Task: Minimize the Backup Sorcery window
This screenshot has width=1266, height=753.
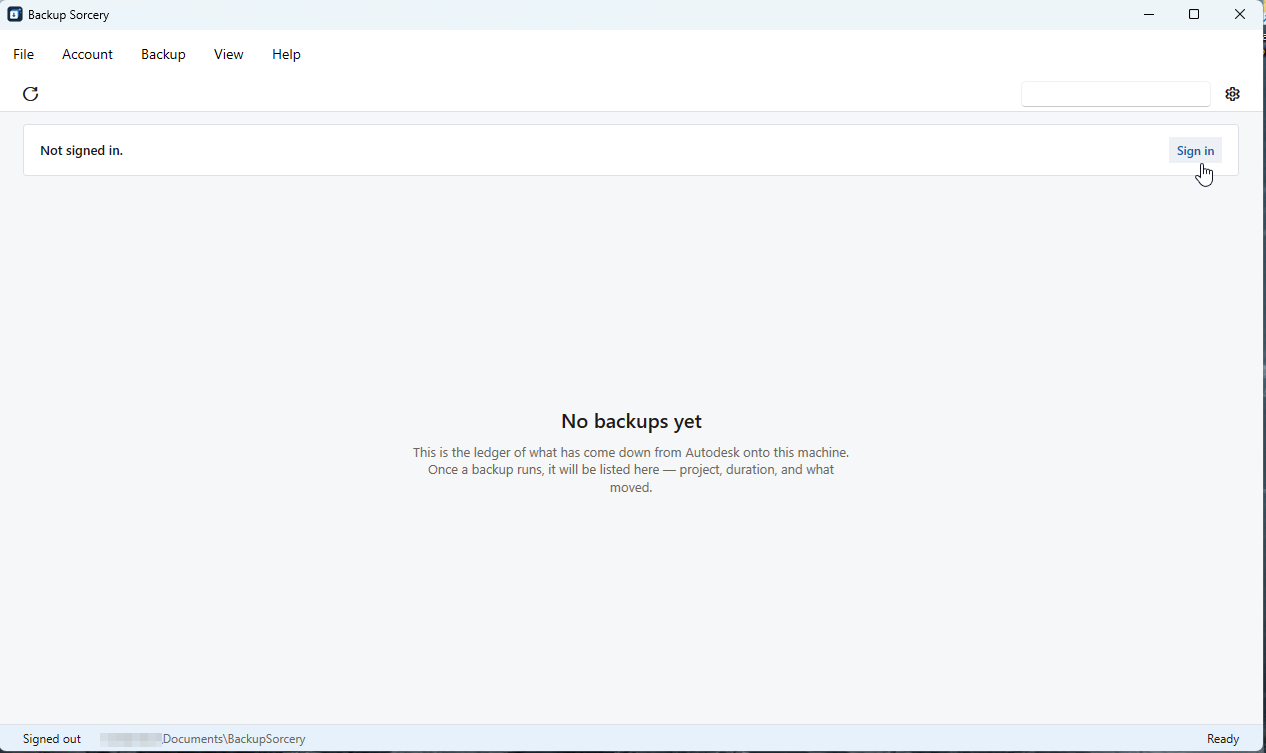Action: click(1149, 15)
